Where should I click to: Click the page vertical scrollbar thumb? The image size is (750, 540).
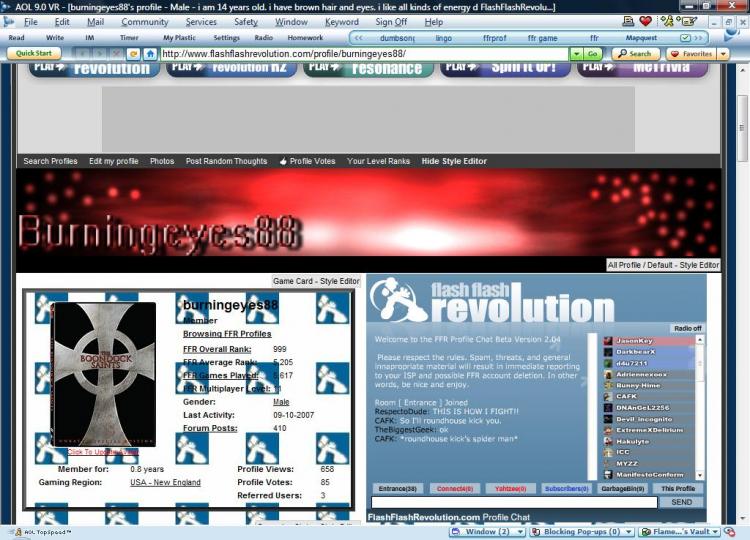click(742, 128)
